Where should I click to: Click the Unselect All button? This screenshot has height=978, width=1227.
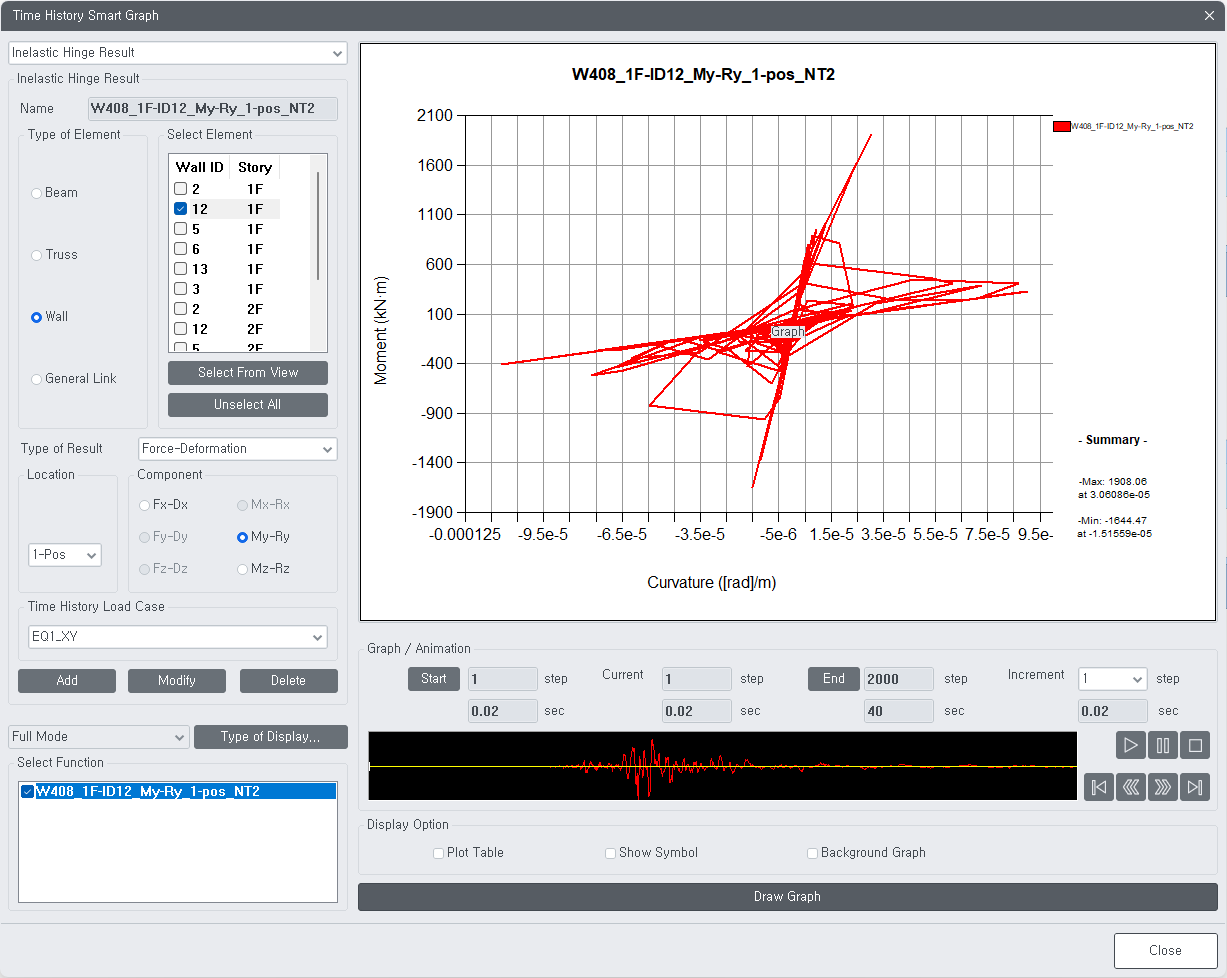(x=248, y=405)
